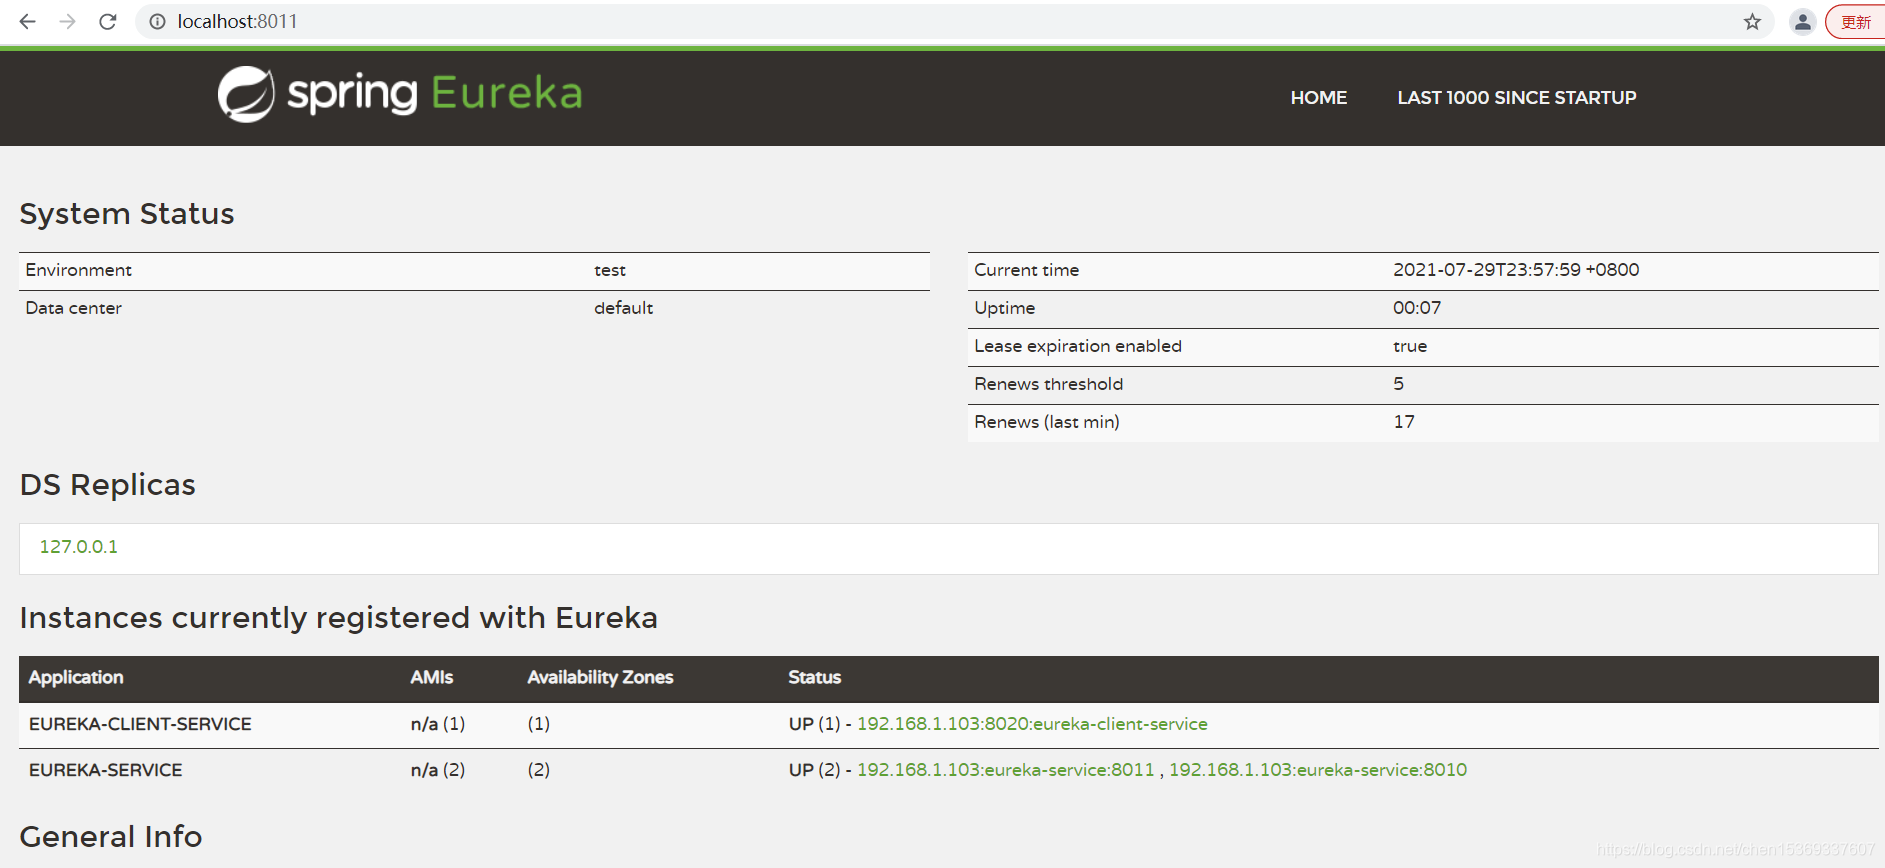Open the HOME navigation item
The image size is (1885, 868).
1318,98
